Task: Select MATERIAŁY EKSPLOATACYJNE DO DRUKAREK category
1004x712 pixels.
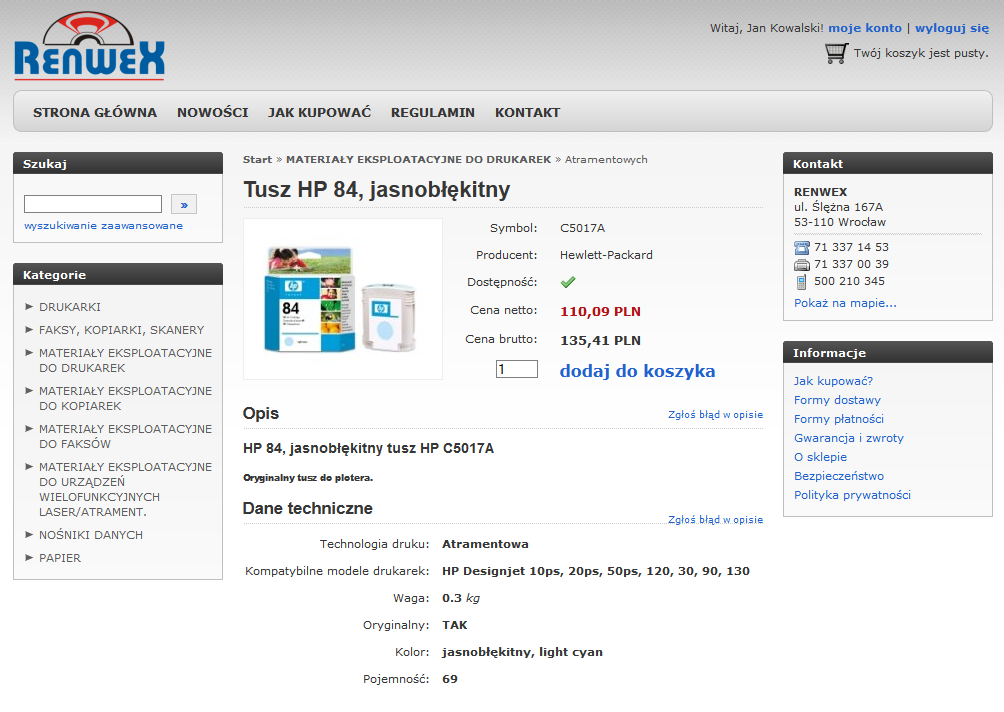Action: point(126,360)
